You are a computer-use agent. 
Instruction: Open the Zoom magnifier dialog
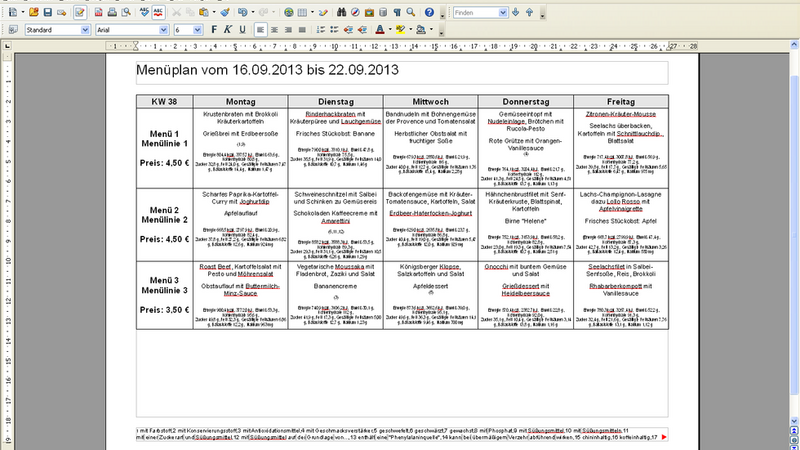click(411, 12)
